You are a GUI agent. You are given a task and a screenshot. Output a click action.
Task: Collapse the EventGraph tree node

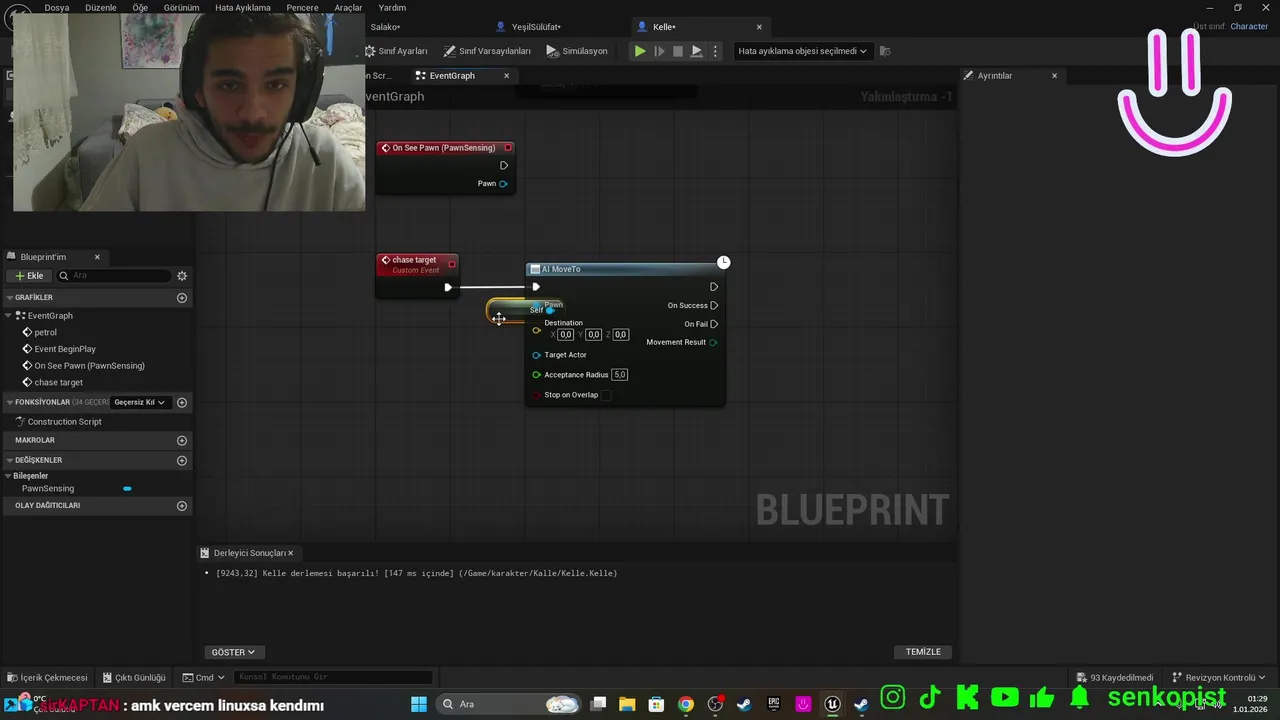9,316
